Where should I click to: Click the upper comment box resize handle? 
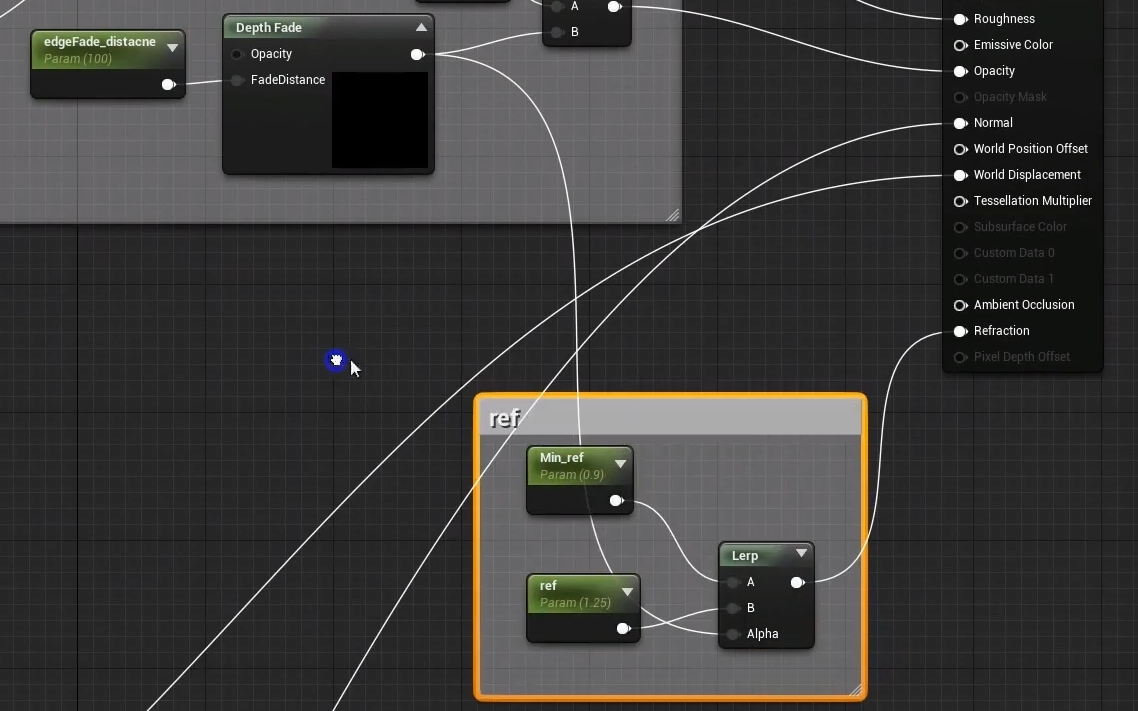pos(673,215)
